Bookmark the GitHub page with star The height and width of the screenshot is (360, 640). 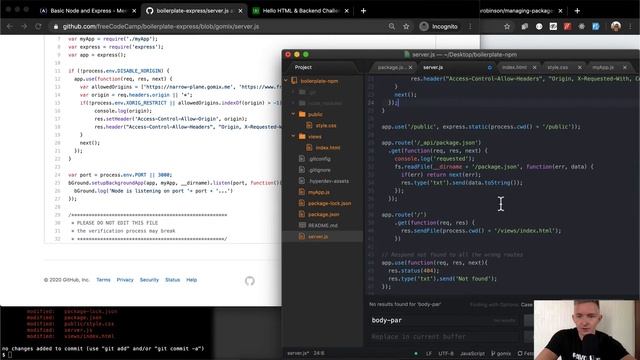click(x=406, y=27)
